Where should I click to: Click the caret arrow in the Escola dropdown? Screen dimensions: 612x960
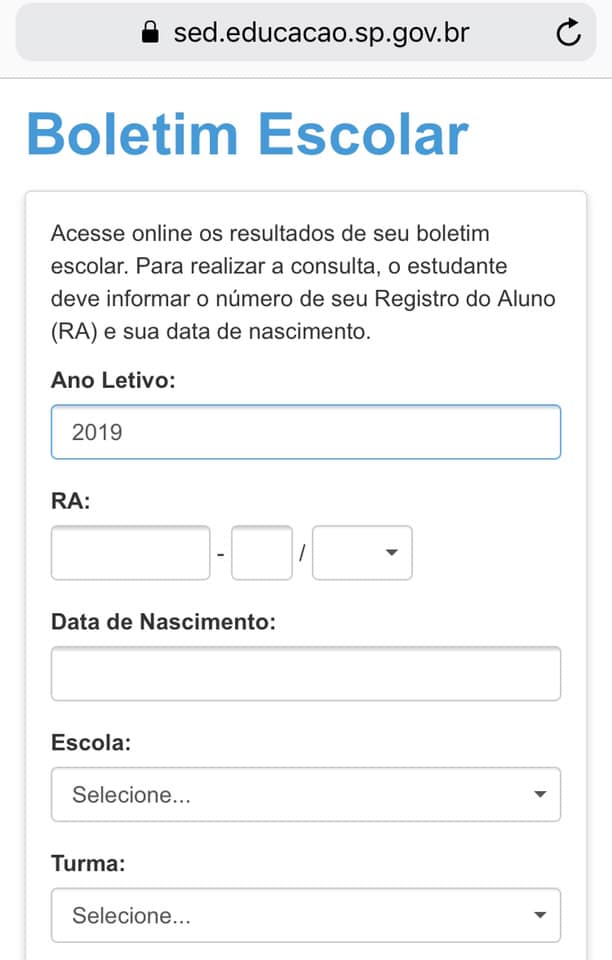coord(540,794)
